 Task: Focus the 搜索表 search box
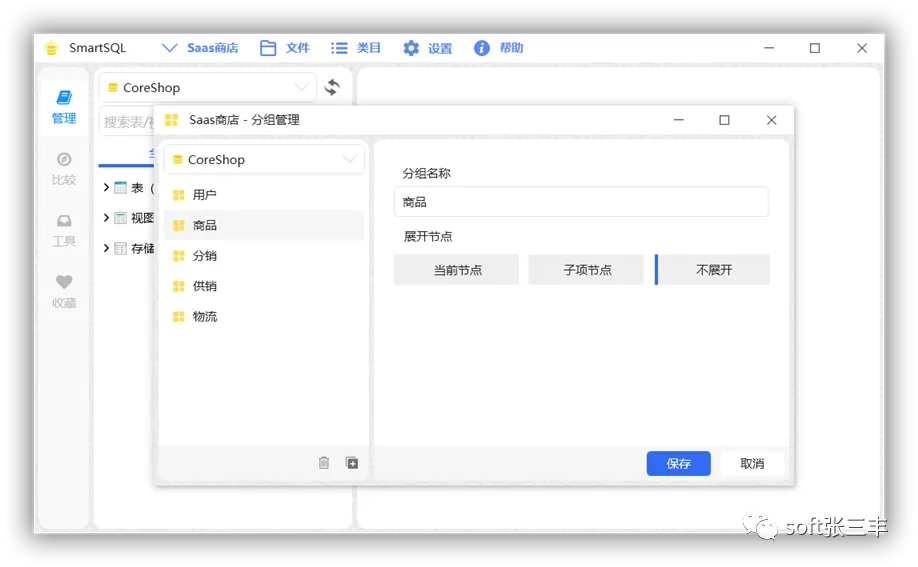pos(128,122)
